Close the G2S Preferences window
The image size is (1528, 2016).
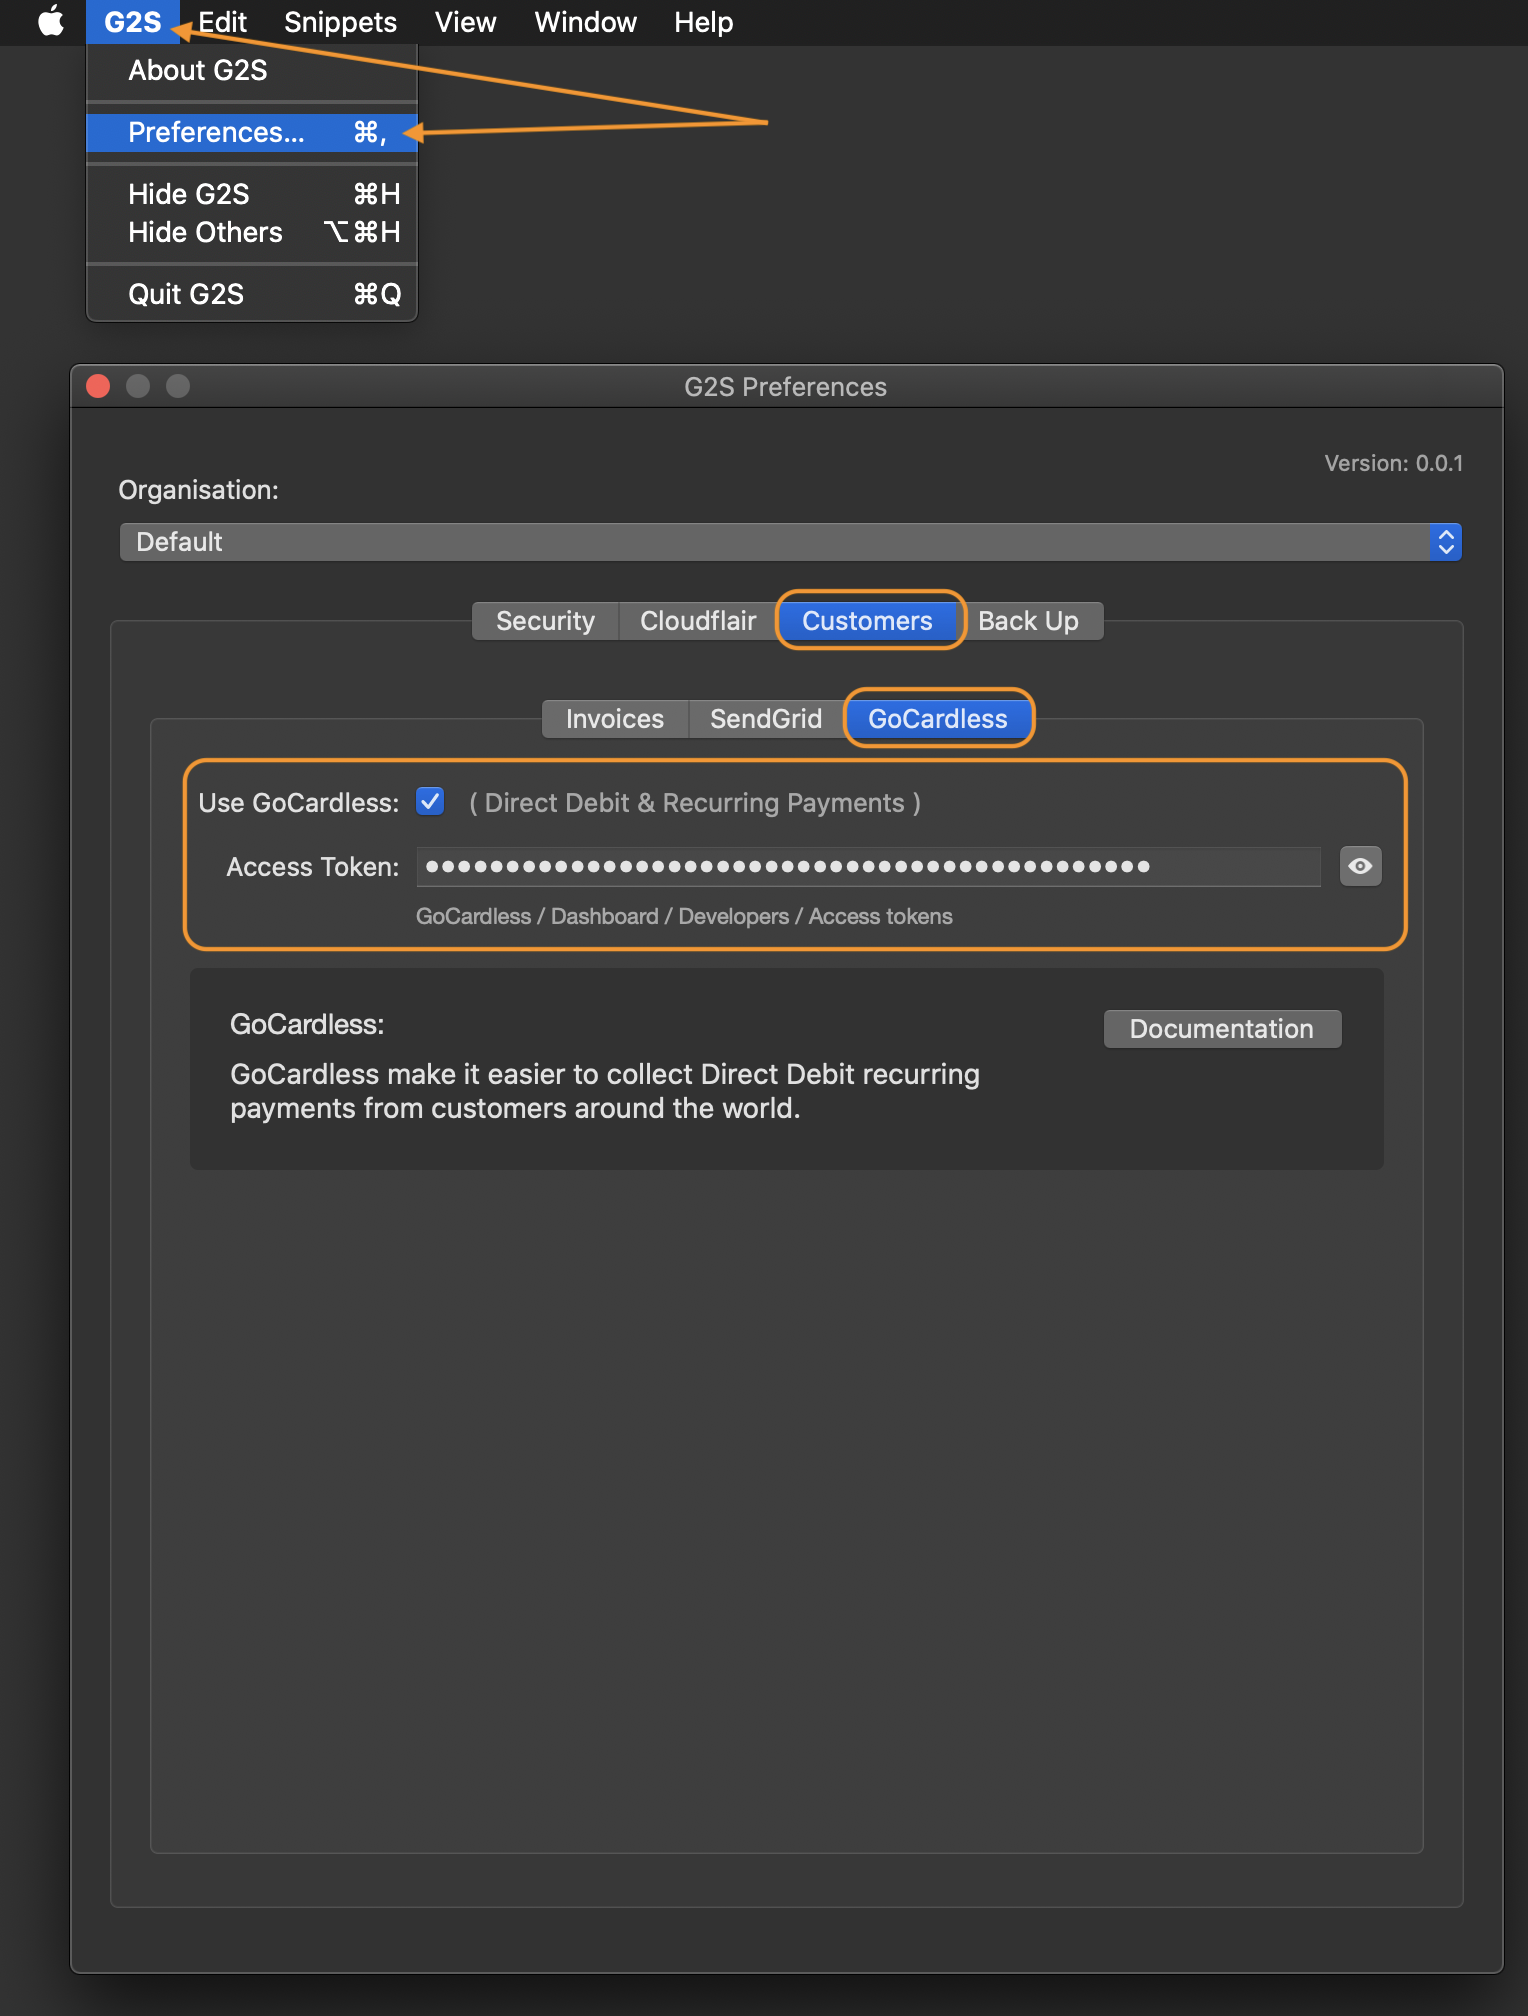98,386
